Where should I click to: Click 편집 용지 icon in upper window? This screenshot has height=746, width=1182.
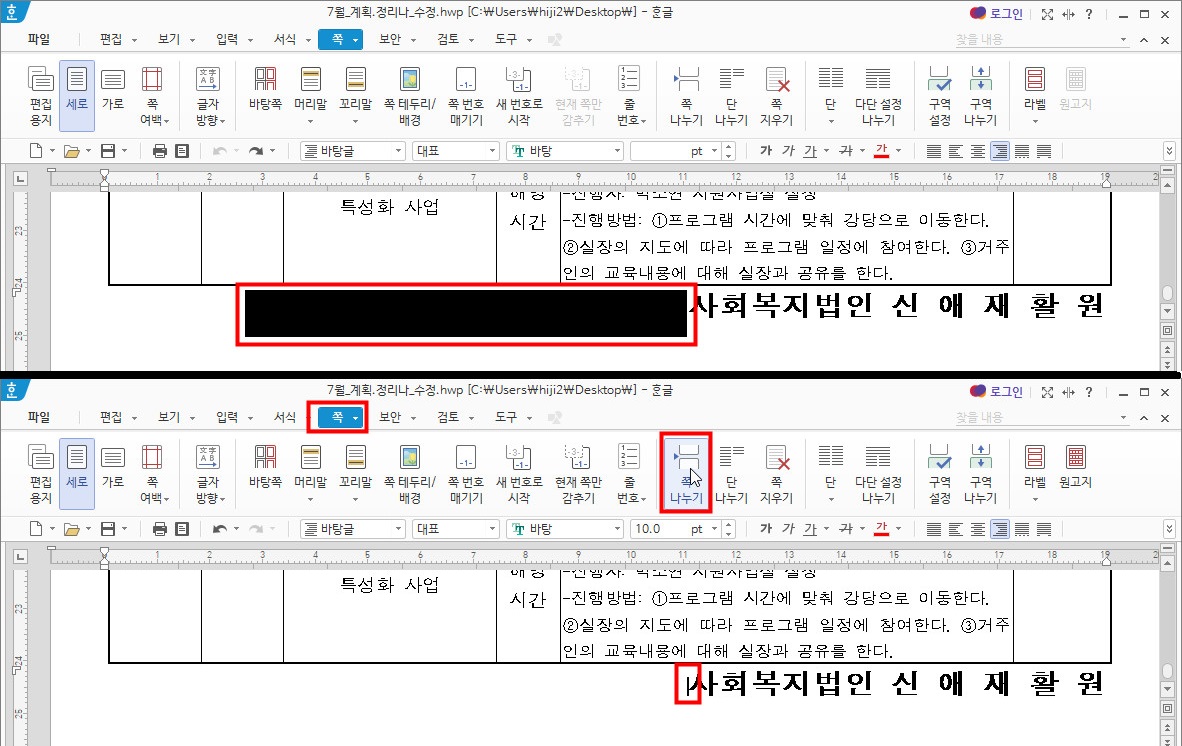[x=41, y=96]
